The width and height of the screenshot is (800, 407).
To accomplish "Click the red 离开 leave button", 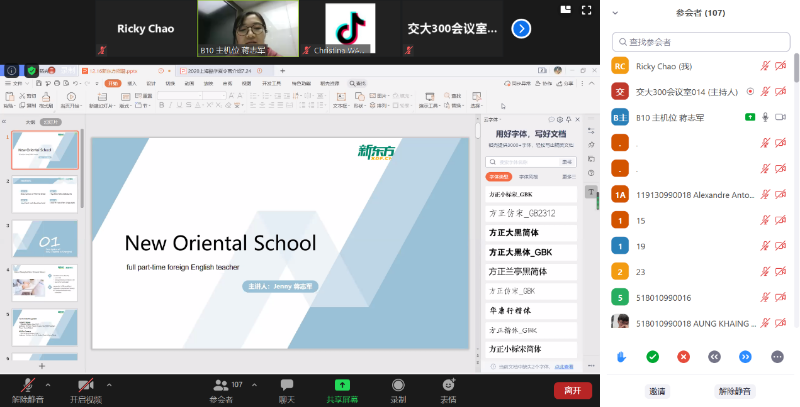I will (573, 391).
